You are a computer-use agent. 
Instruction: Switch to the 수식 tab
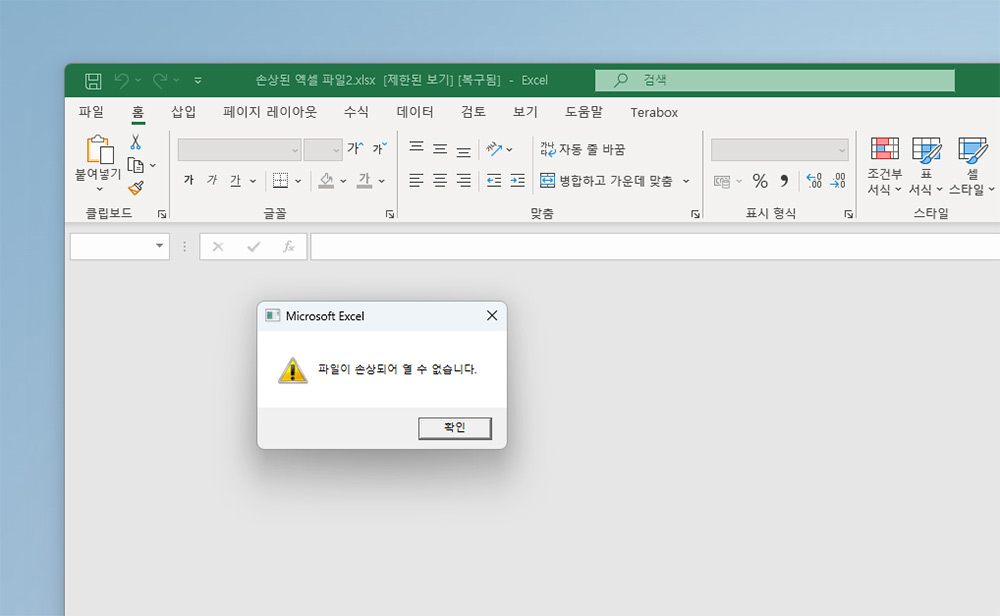[x=356, y=112]
